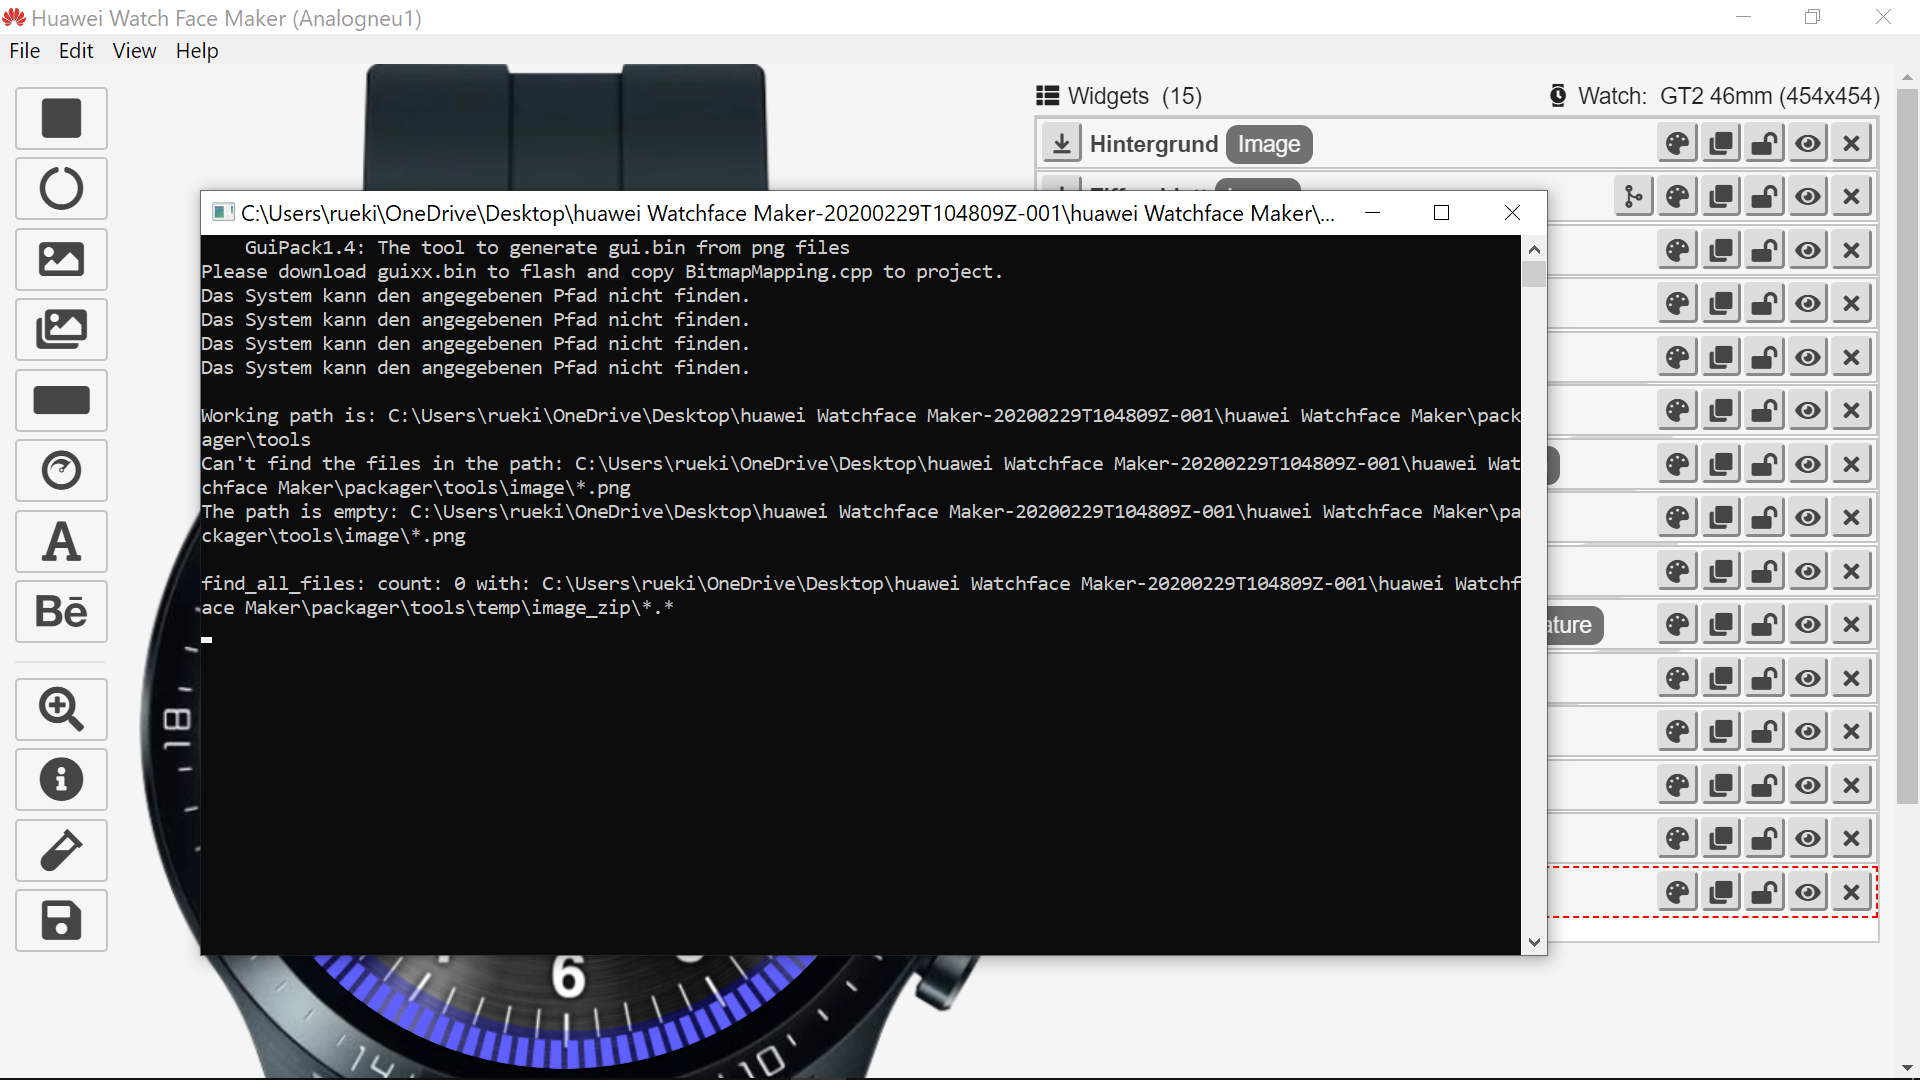Maximize the console window

pos(1441,212)
